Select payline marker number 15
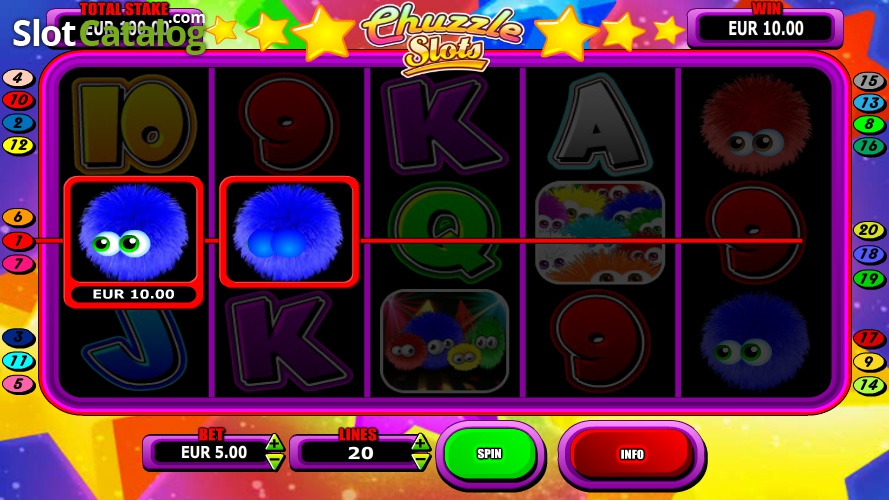889x500 pixels. 869,81
